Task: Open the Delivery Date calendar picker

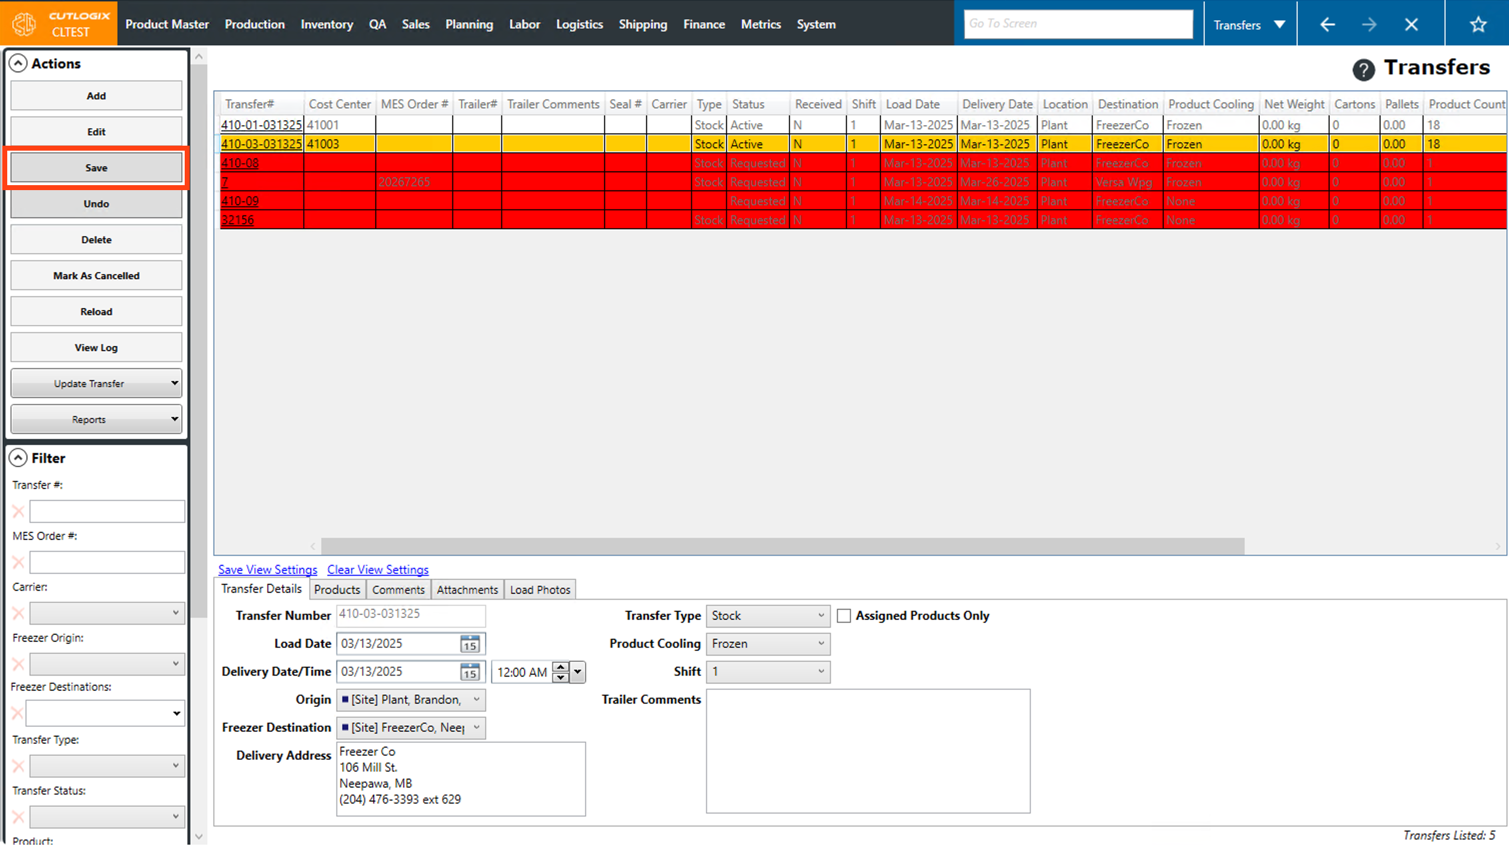Action: coord(469,672)
